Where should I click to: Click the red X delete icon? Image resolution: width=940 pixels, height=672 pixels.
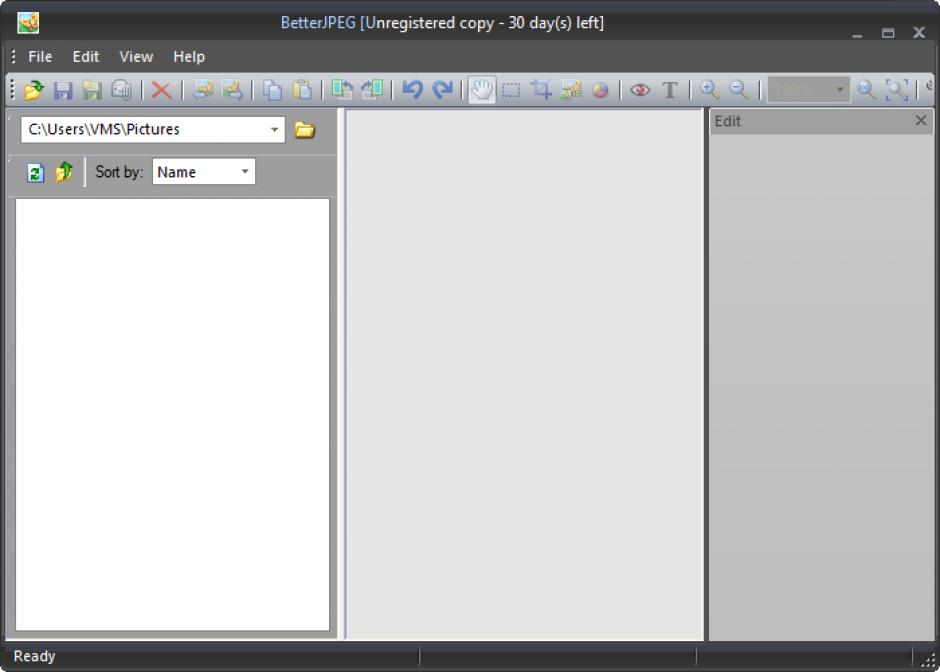pyautogui.click(x=161, y=90)
